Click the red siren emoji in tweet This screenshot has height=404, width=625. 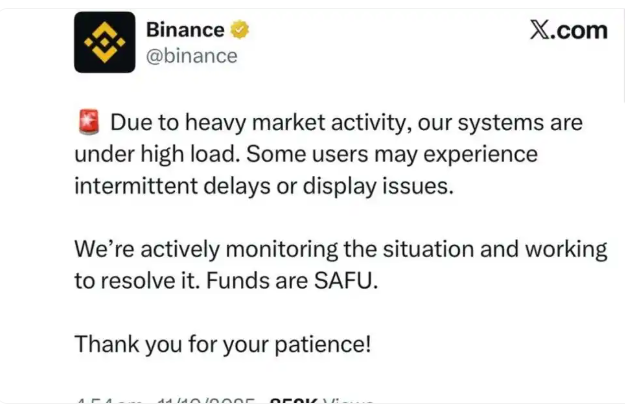point(87,124)
